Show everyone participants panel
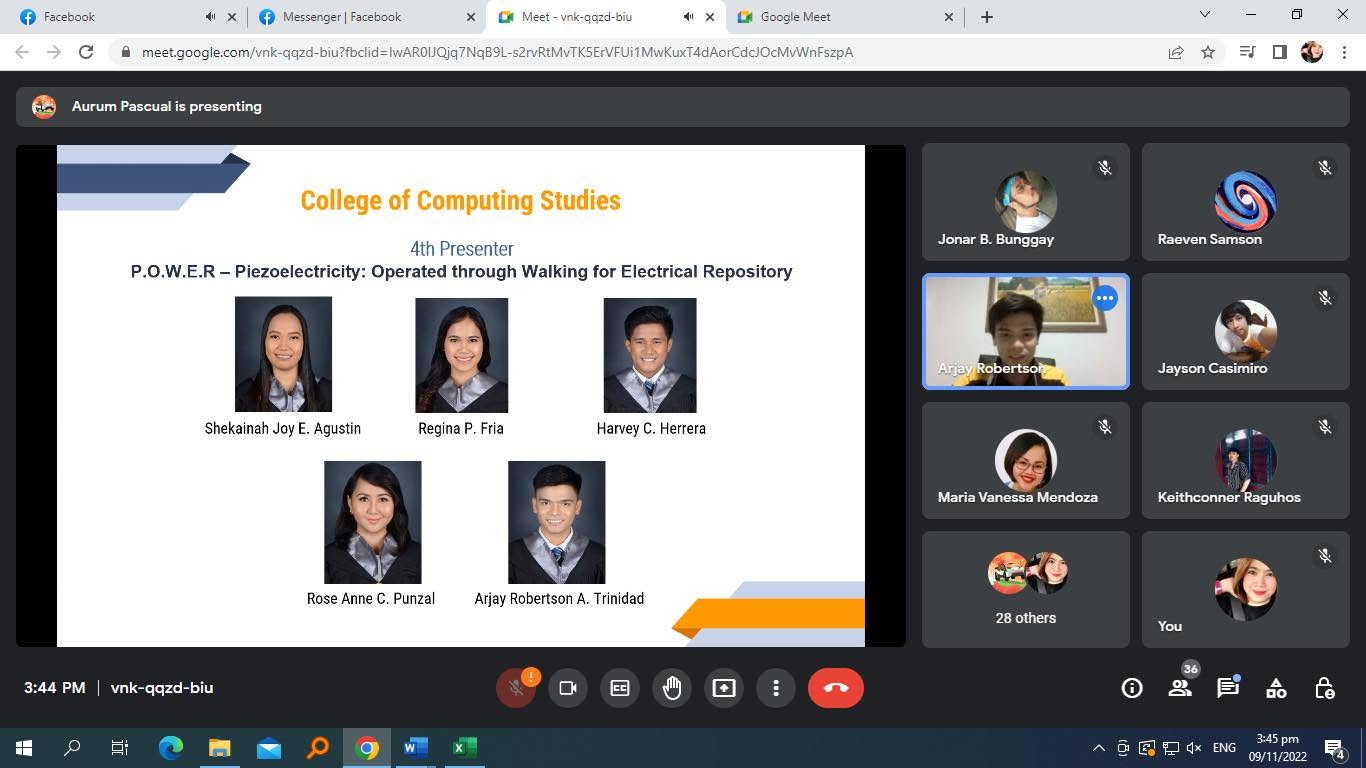1366x768 pixels. (x=1180, y=688)
